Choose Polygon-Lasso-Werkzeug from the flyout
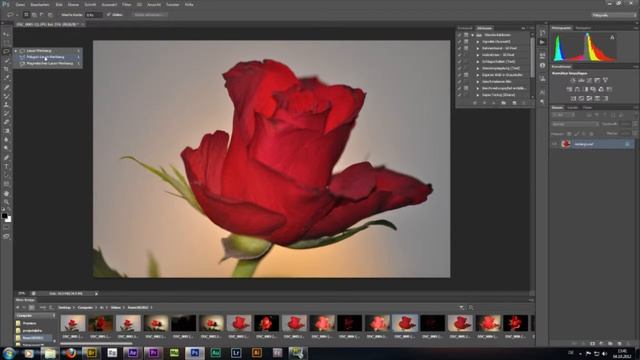 pyautogui.click(x=48, y=57)
